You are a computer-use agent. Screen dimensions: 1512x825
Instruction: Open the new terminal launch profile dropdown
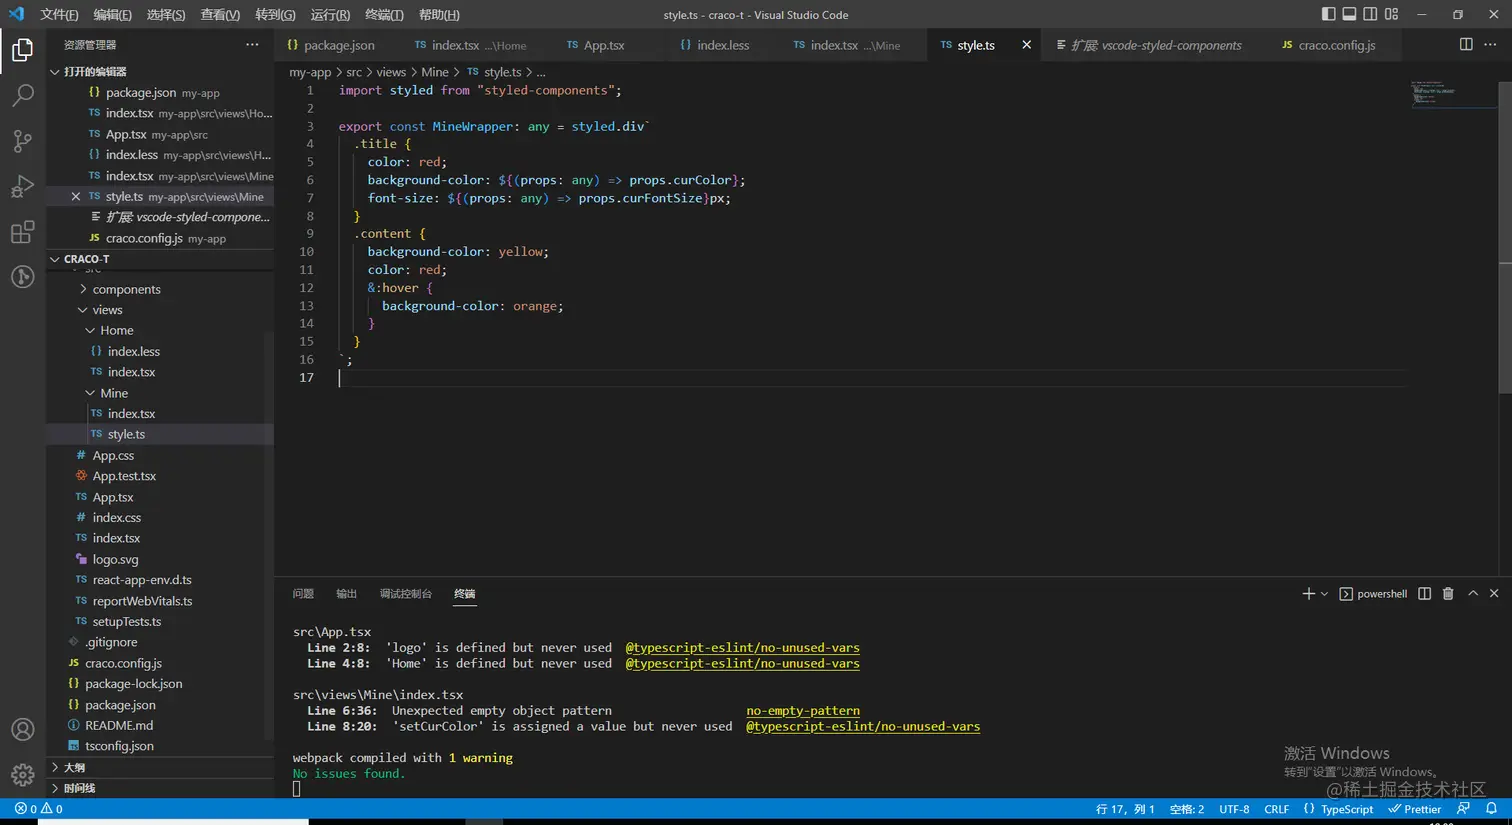click(1325, 594)
